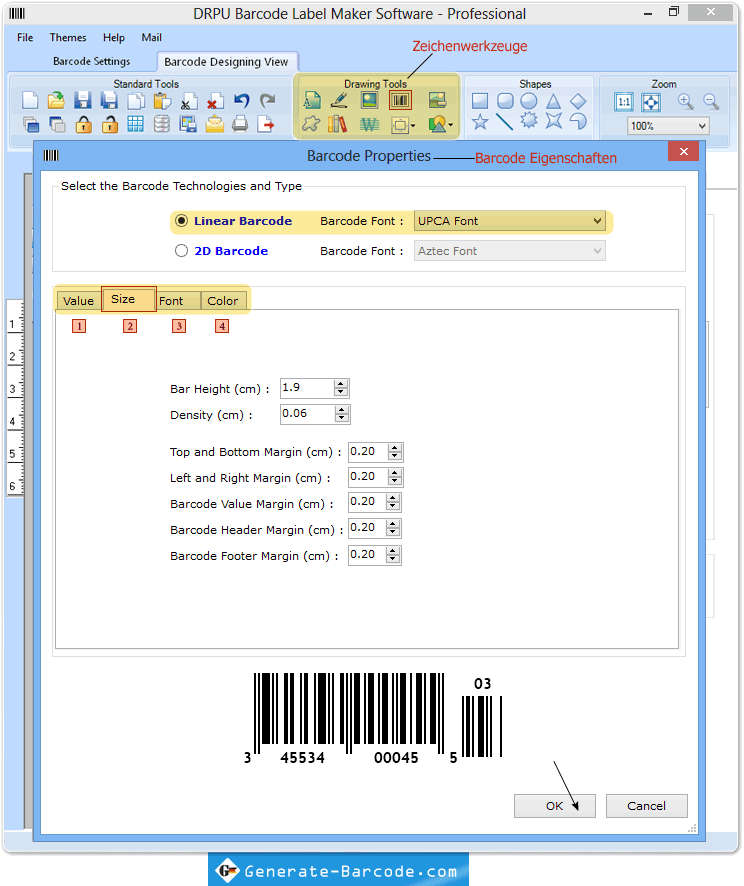Click the Zoom out magnifier
Viewport: 744px width, 886px height.
711,102
